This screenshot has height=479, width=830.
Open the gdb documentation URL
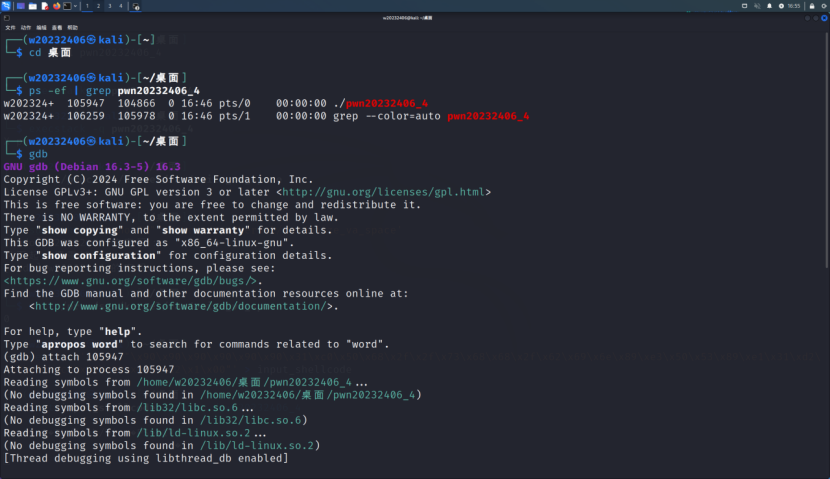tap(181, 306)
